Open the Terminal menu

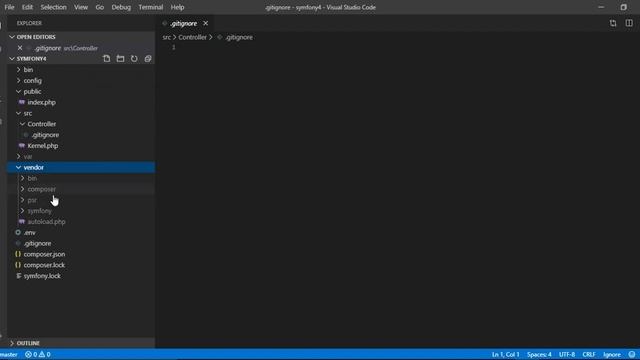click(x=151, y=7)
